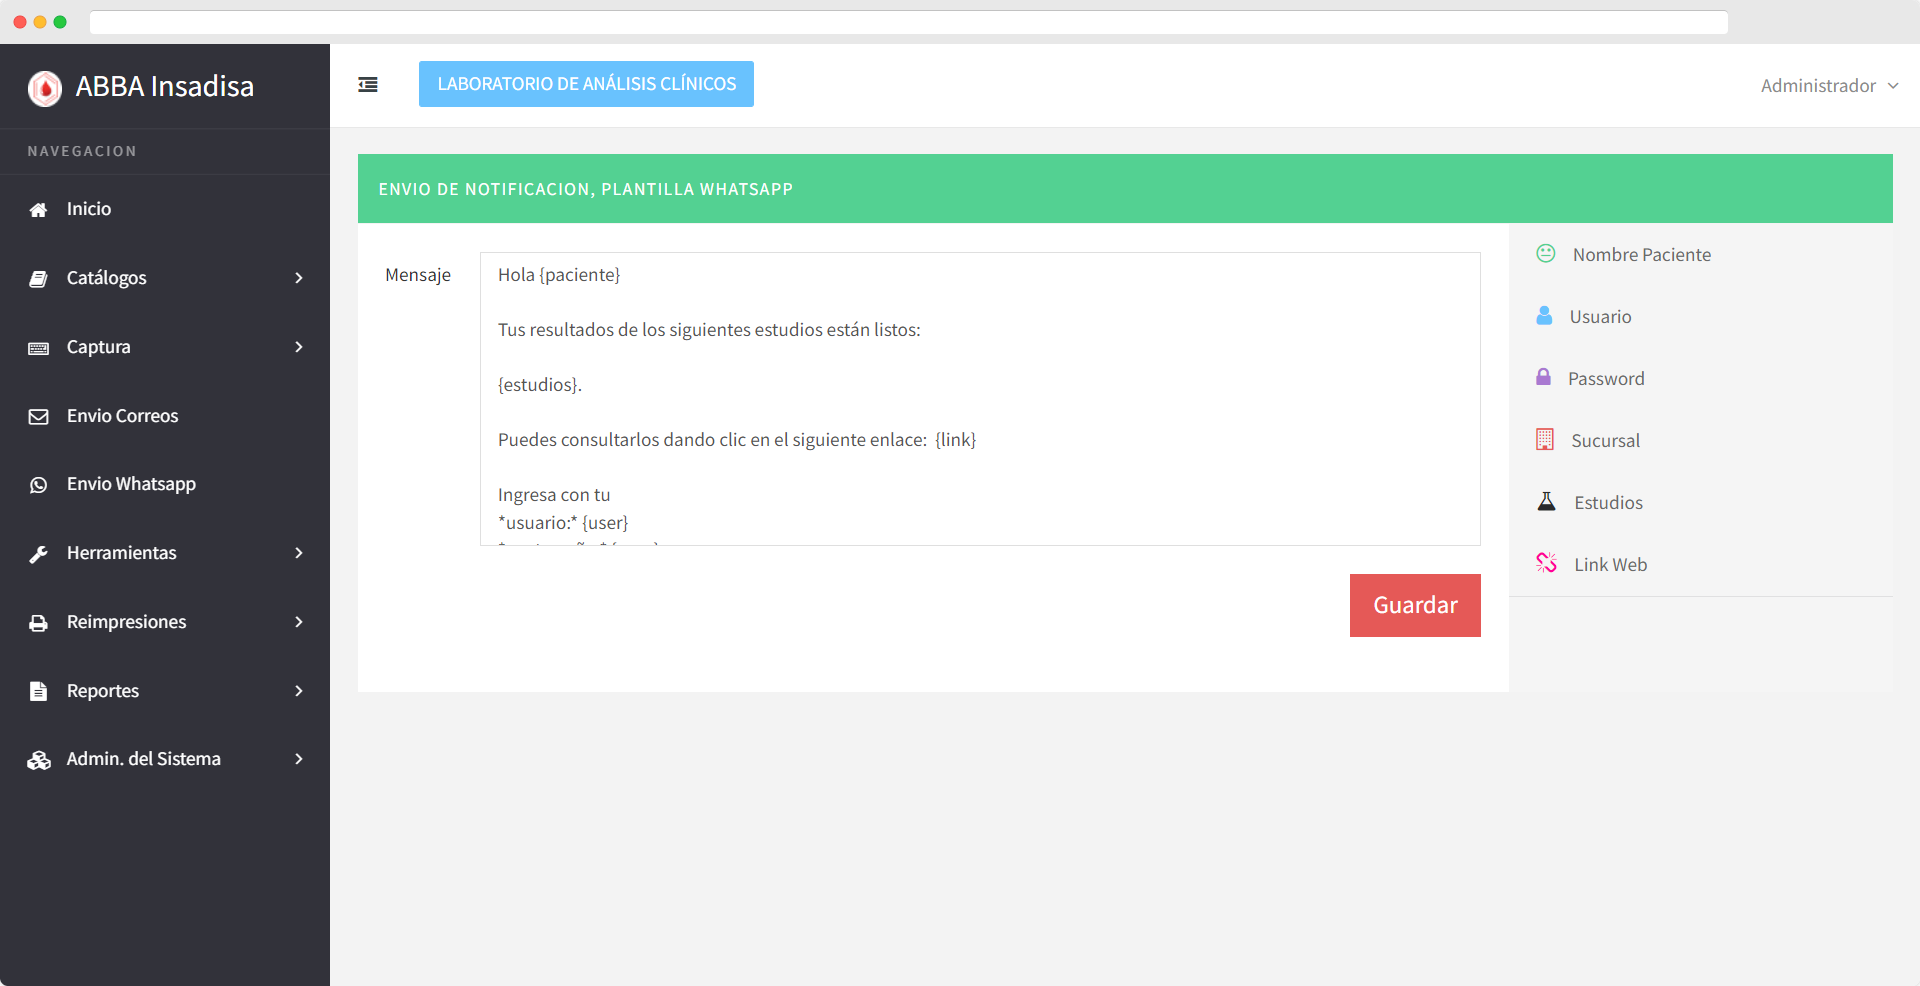Click the ABBA Insadisa brand title
This screenshot has height=986, width=1920.
point(165,87)
